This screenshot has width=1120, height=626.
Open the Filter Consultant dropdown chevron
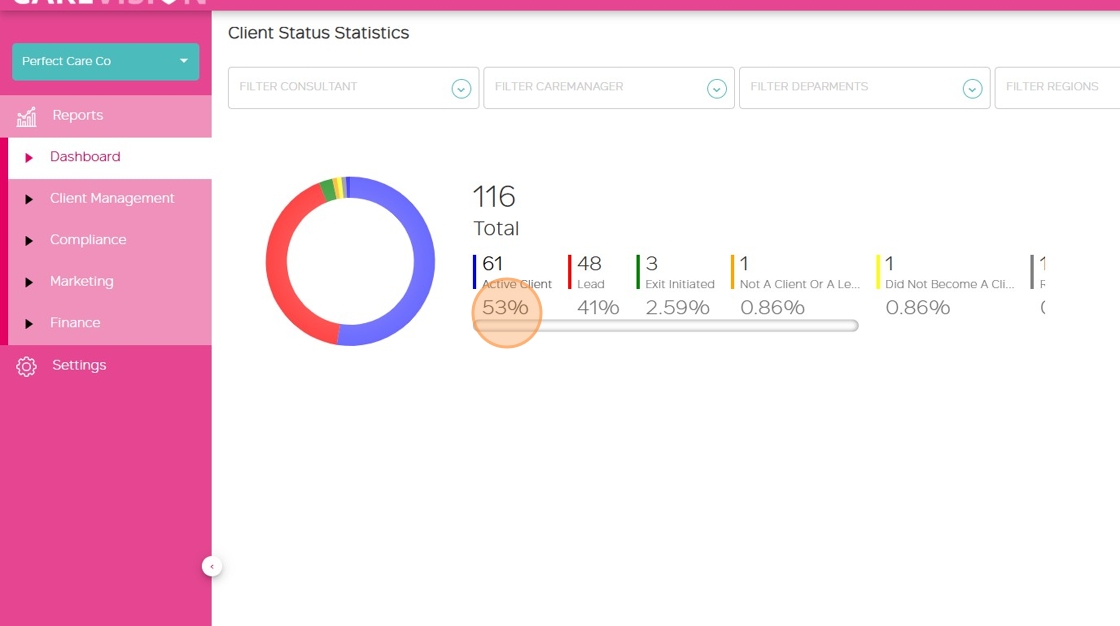tap(461, 89)
